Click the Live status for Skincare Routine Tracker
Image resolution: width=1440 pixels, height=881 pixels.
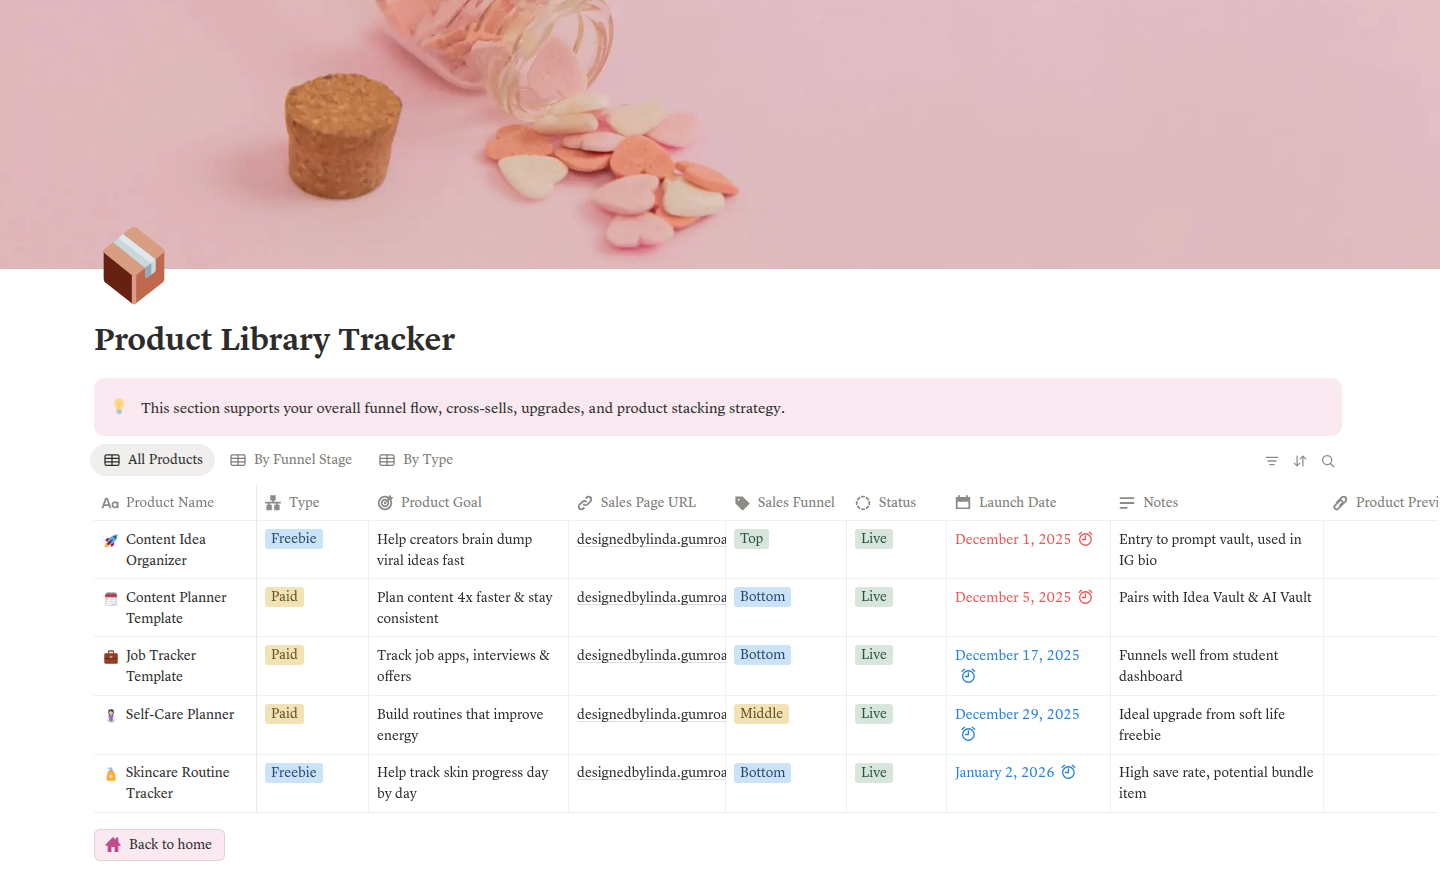coord(874,773)
